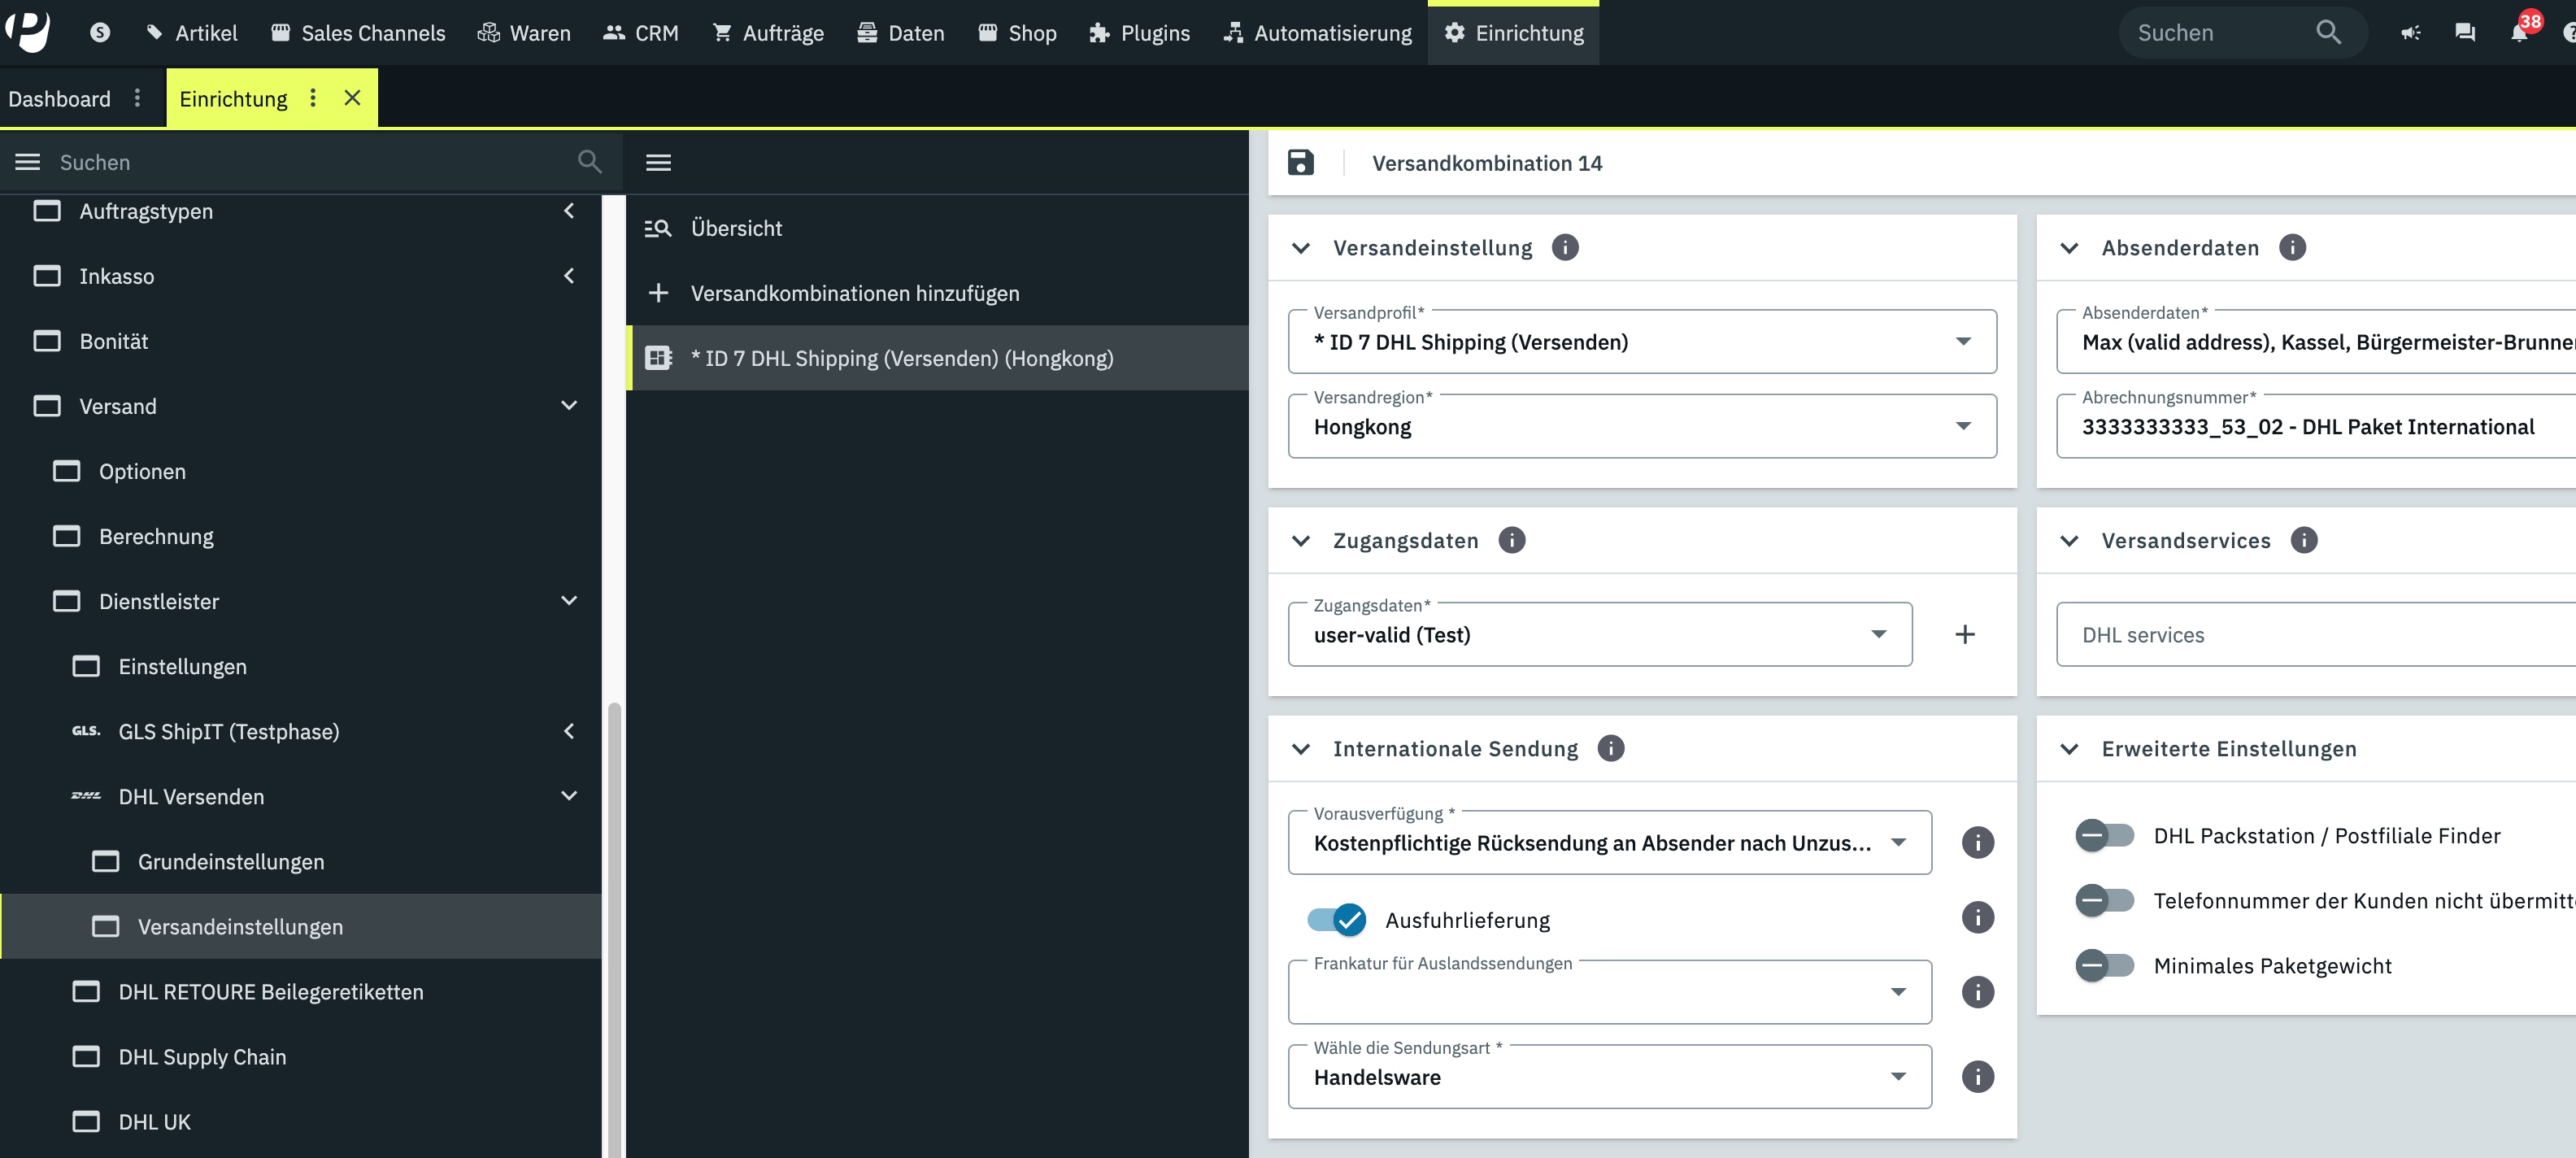2576x1158 pixels.
Task: Open the chat messages icon
Action: click(2465, 33)
